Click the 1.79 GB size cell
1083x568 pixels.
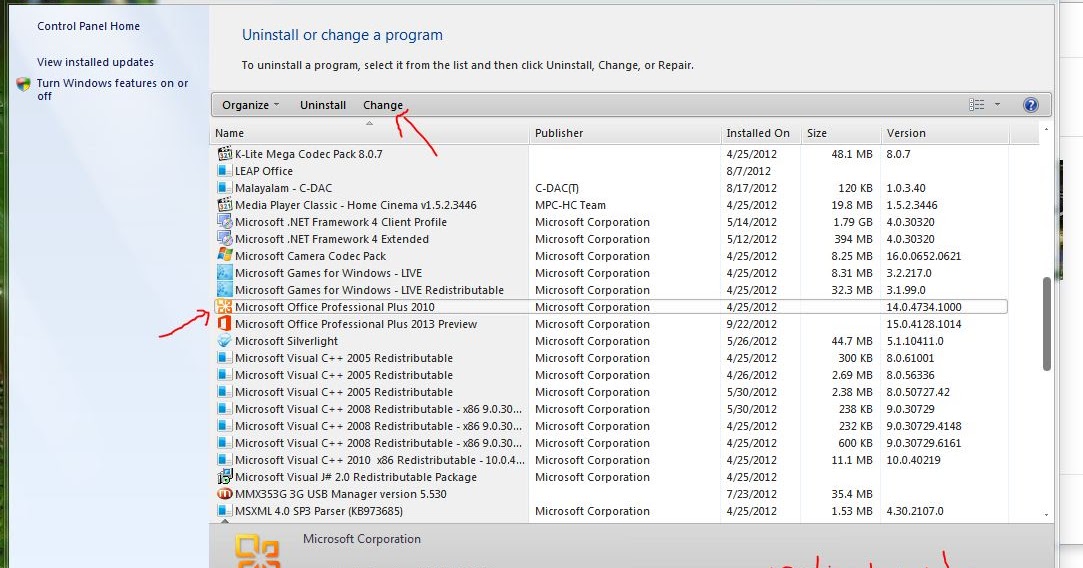pos(852,222)
